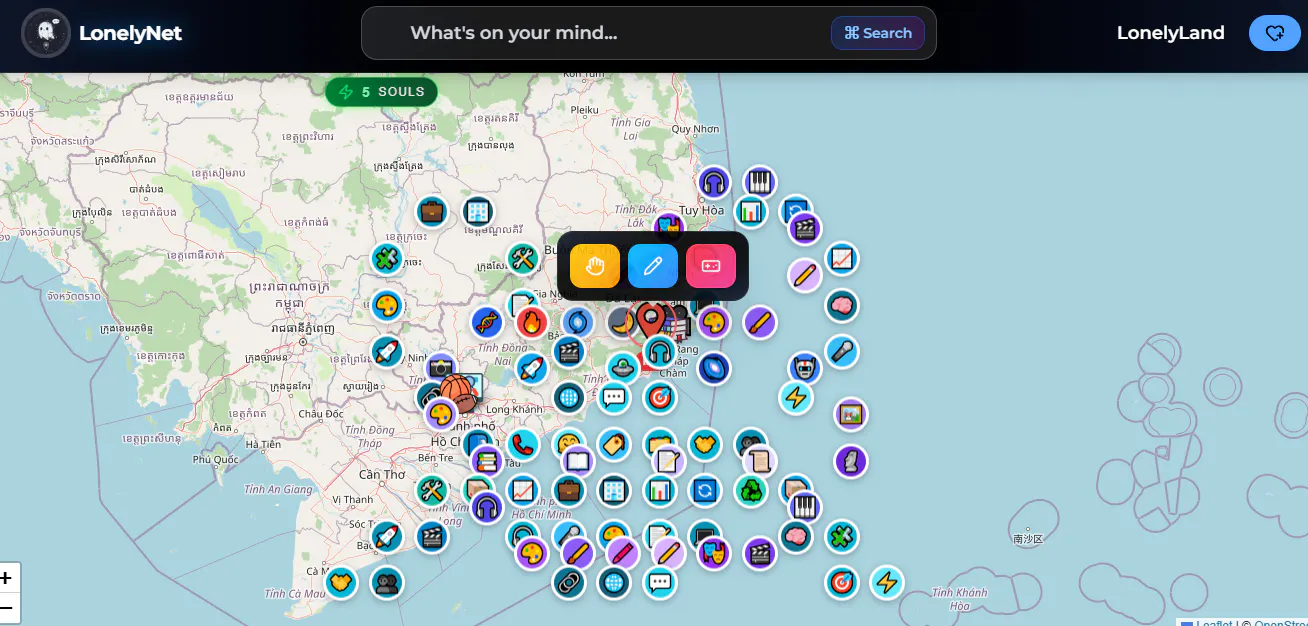Viewport: 1308px width, 626px height.
Task: Select the fire flame map marker
Action: [532, 322]
